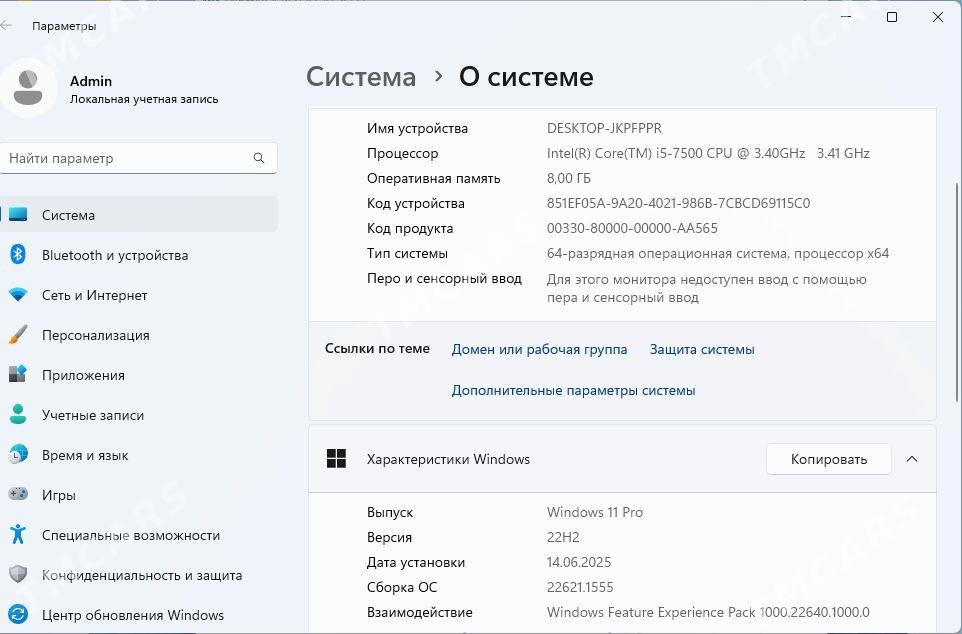Image resolution: width=962 pixels, height=634 pixels.
Task: Click Windows Feature Experience Pack value
Action: click(x=708, y=613)
